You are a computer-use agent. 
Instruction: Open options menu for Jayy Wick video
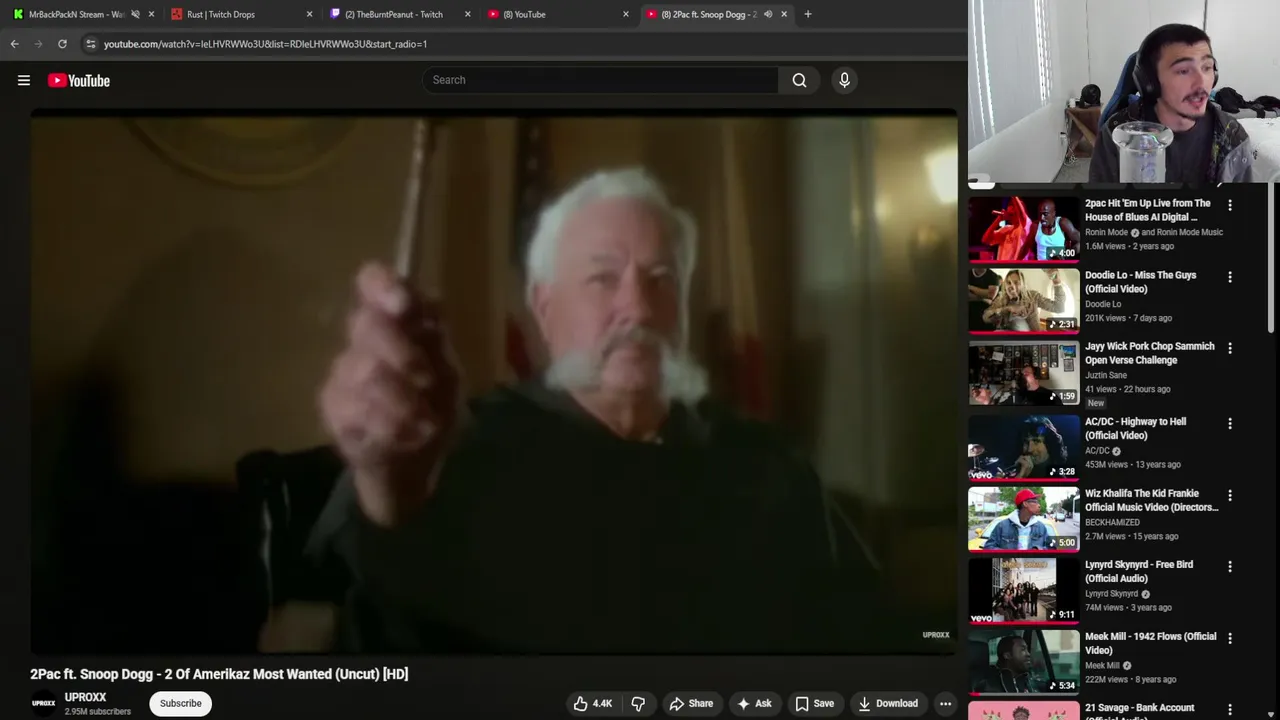coord(1230,348)
